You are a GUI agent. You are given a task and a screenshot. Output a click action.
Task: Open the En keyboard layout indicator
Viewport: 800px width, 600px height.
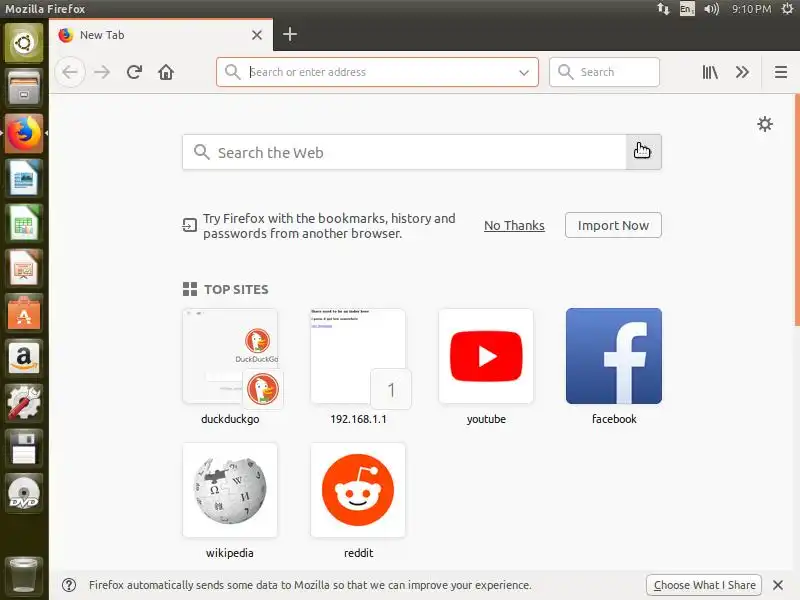coord(687,9)
